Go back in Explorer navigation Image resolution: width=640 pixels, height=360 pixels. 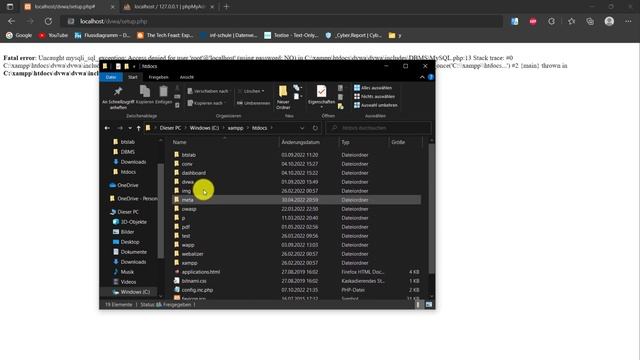[107, 128]
